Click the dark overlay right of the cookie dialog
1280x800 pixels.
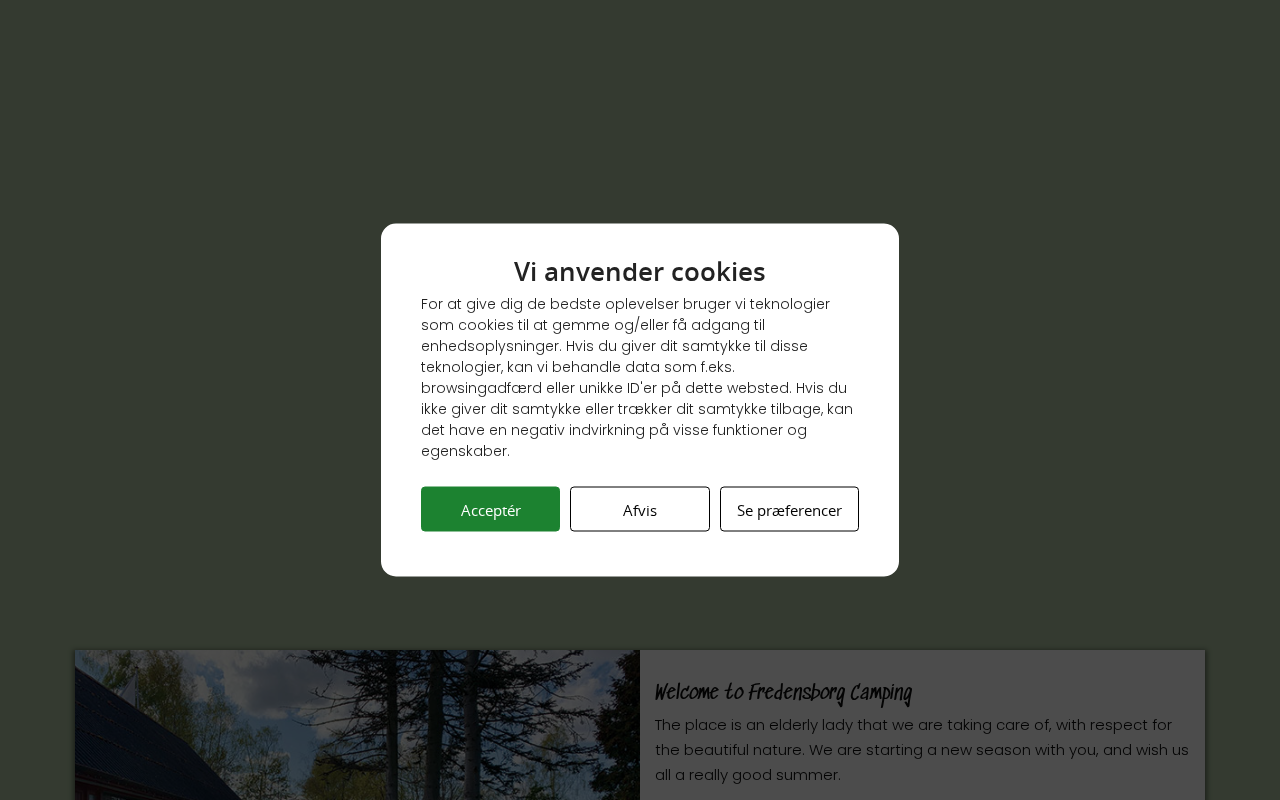(x=1089, y=400)
